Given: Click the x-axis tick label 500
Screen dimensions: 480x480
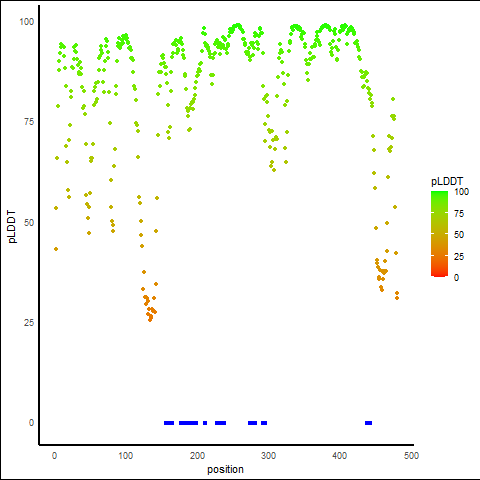Looking at the screenshot, I should coord(411,456).
